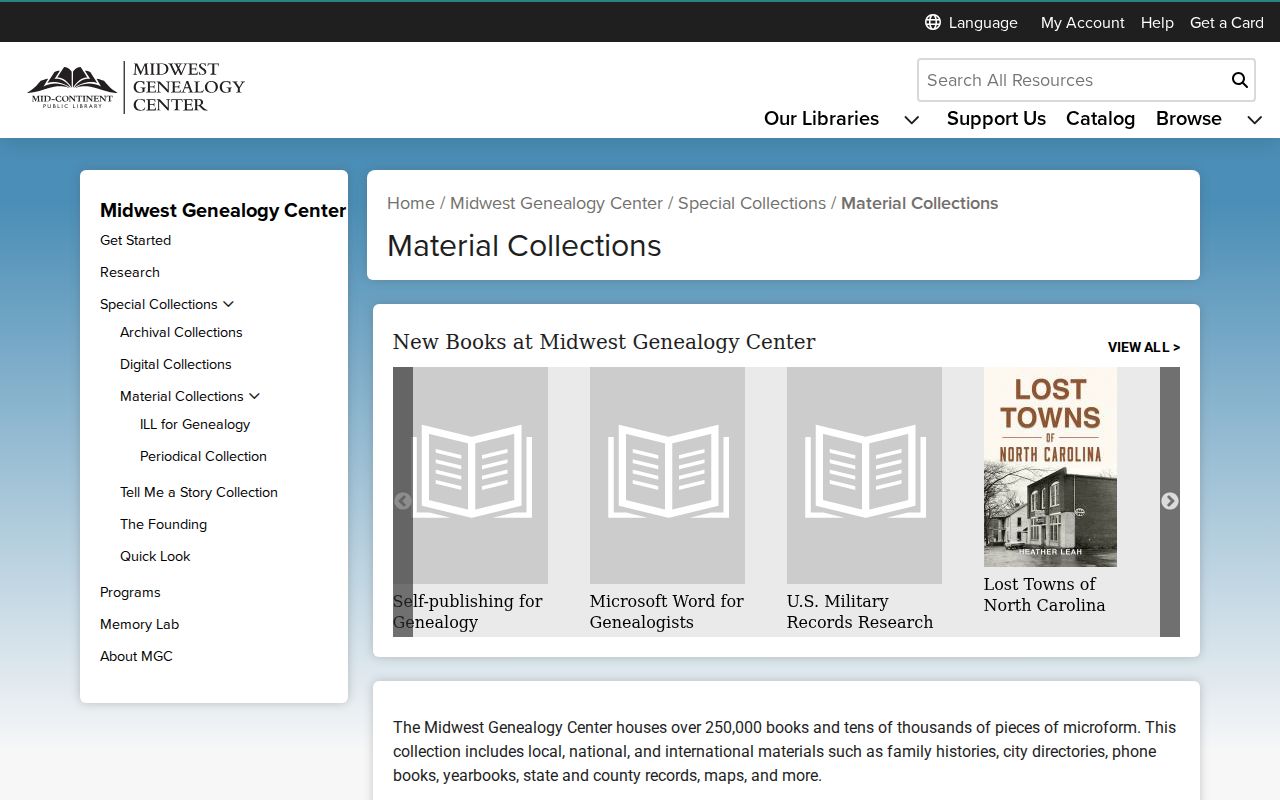Open the Help link
Image resolution: width=1280 pixels, height=800 pixels.
click(1157, 22)
